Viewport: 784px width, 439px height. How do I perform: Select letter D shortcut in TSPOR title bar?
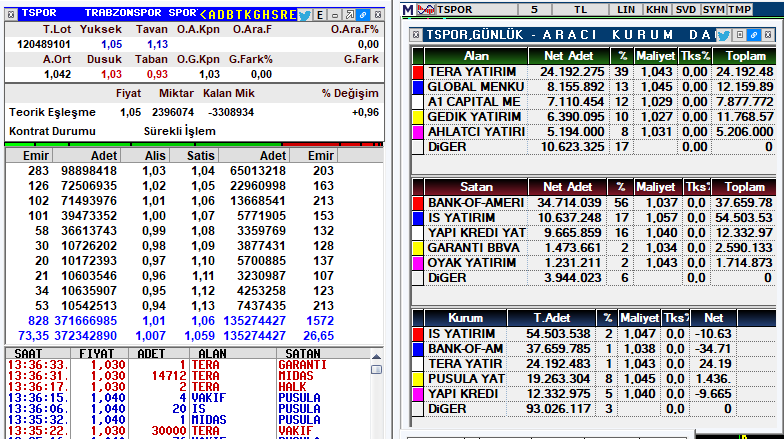coord(222,15)
